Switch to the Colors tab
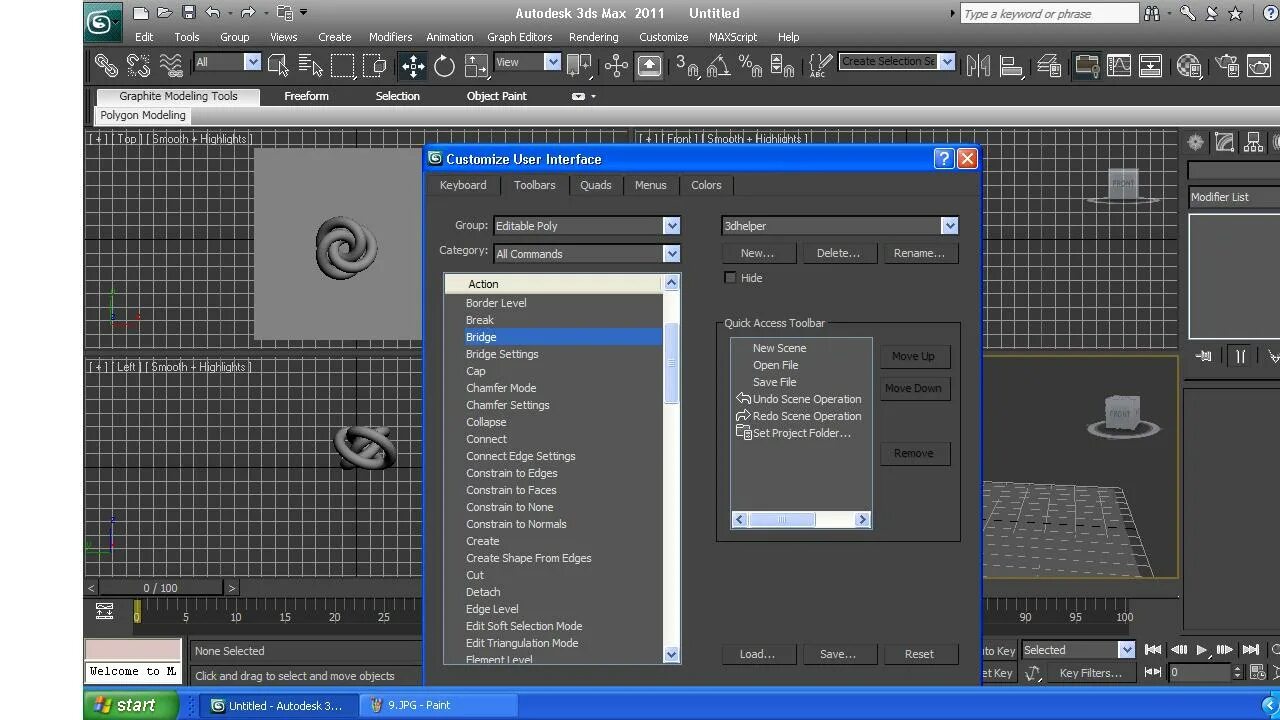Viewport: 1280px width, 720px height. click(706, 185)
